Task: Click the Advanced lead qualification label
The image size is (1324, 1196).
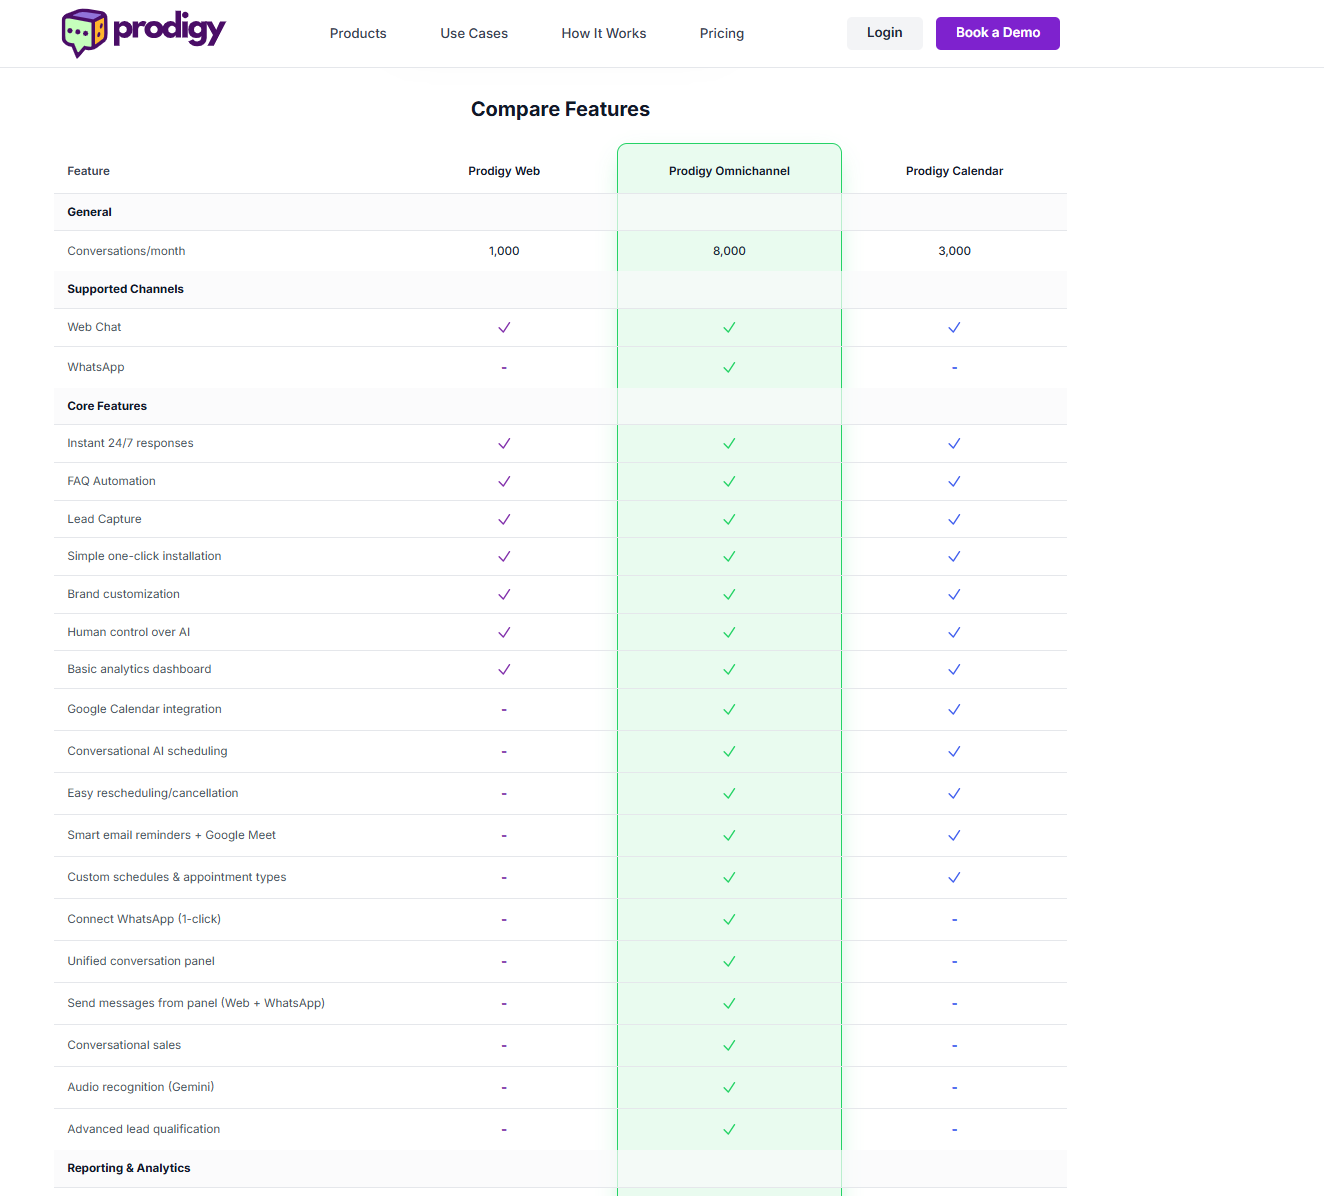Action: pyautogui.click(x=143, y=1129)
